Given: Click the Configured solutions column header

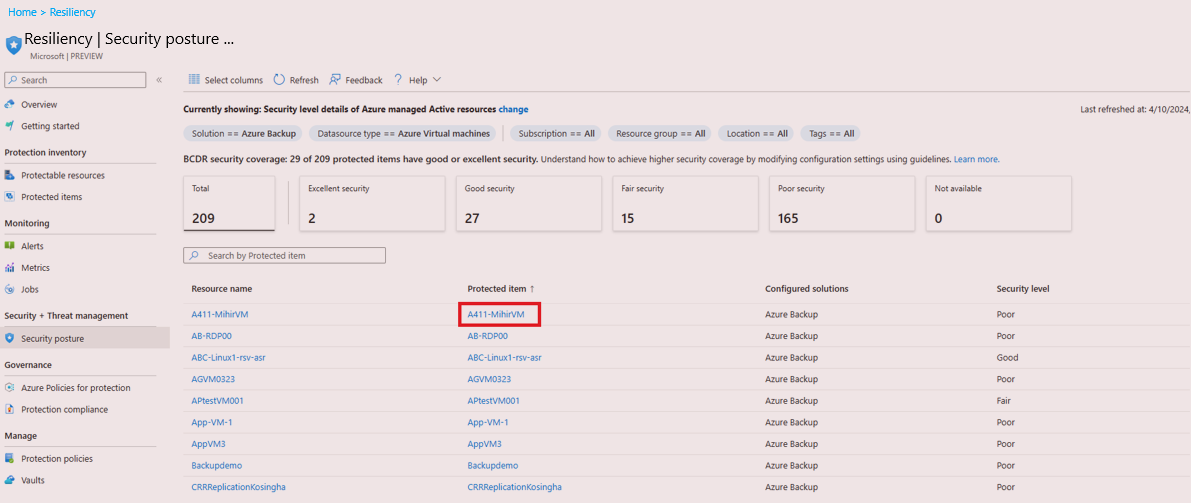Looking at the screenshot, I should (807, 289).
